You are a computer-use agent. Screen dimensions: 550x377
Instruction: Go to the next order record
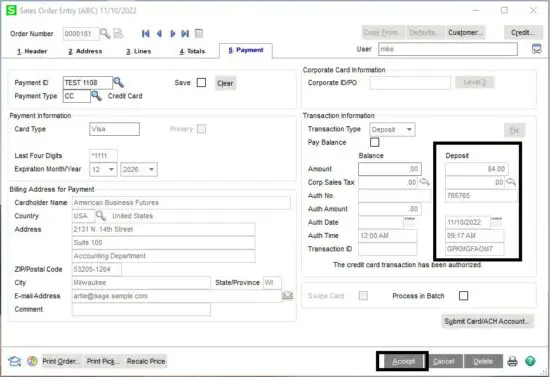click(x=173, y=34)
